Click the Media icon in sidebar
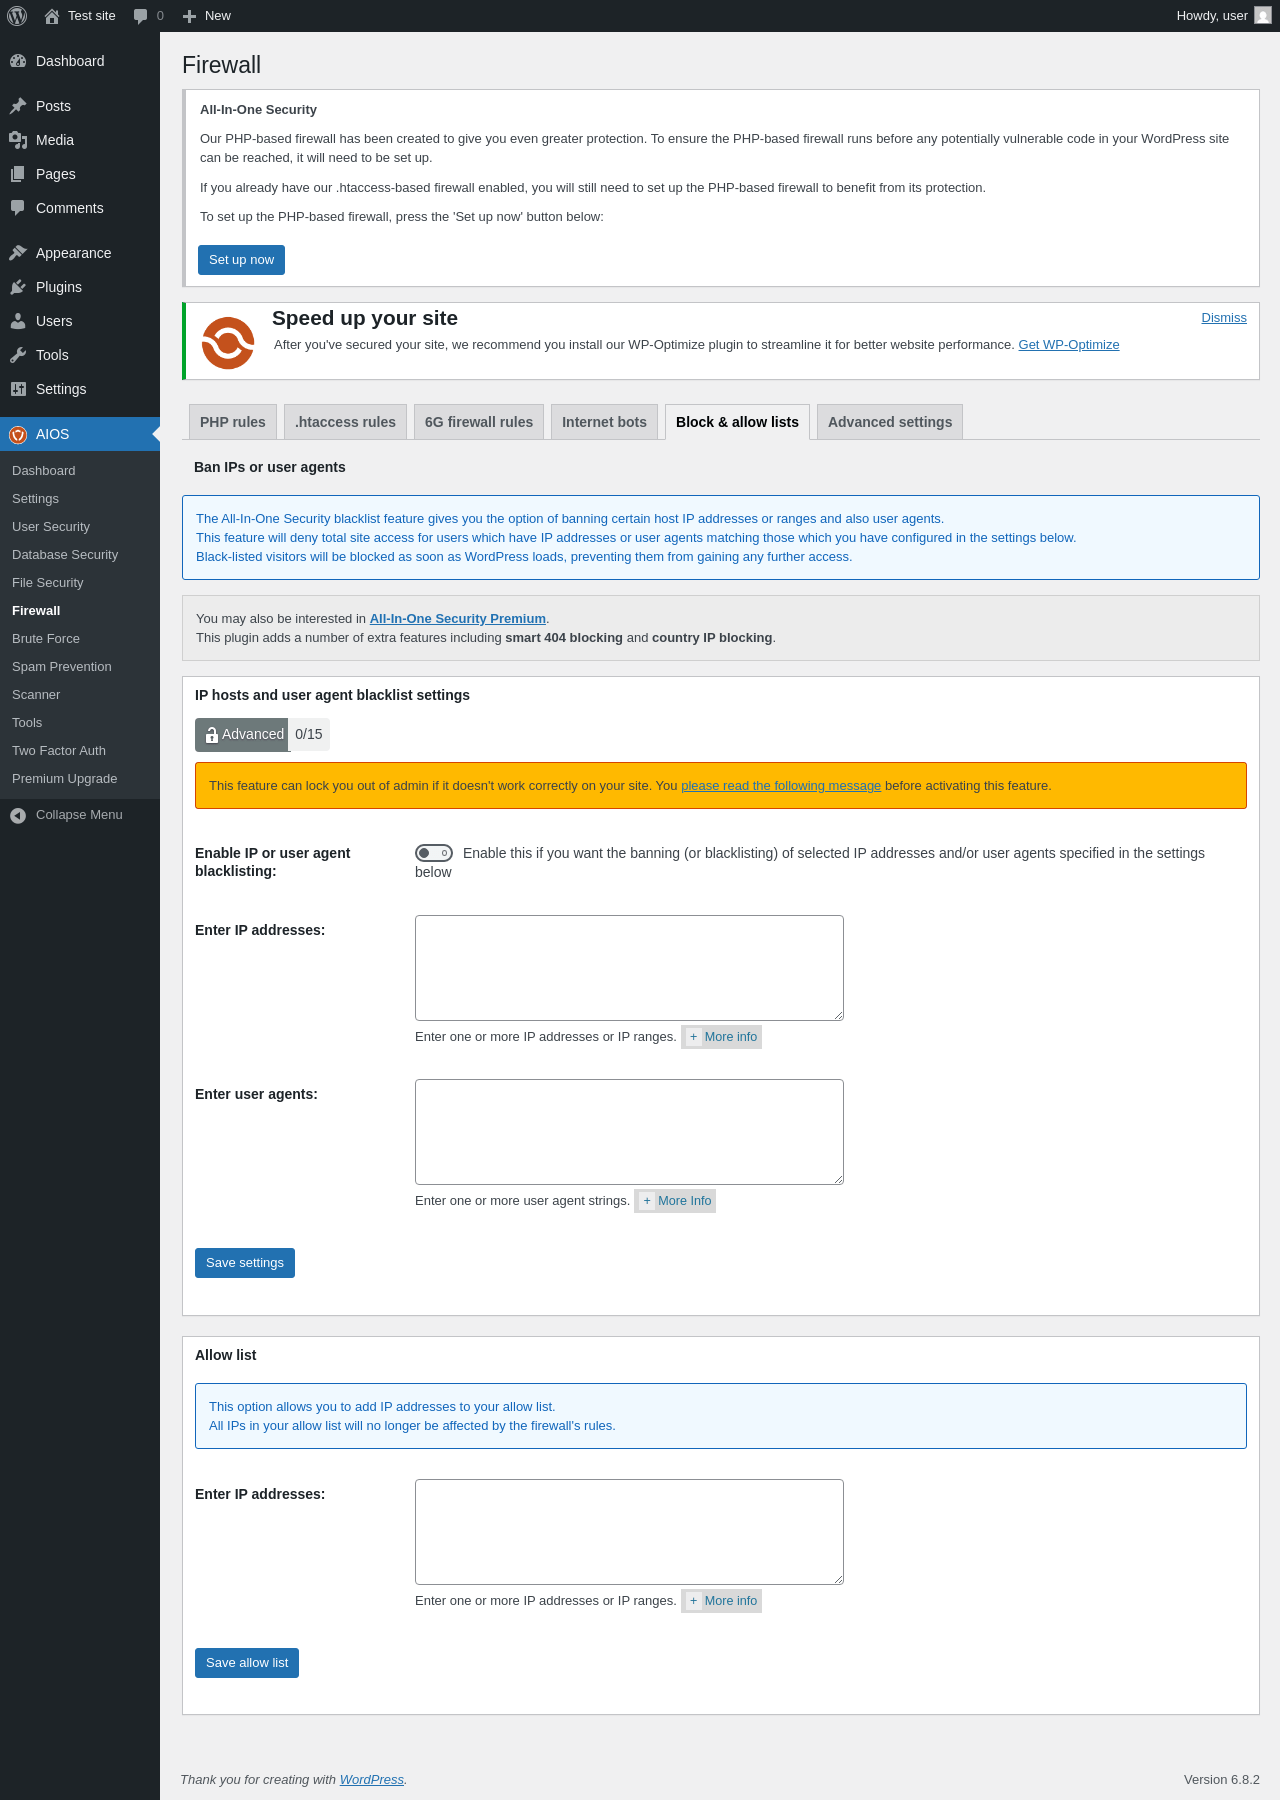 (18, 140)
